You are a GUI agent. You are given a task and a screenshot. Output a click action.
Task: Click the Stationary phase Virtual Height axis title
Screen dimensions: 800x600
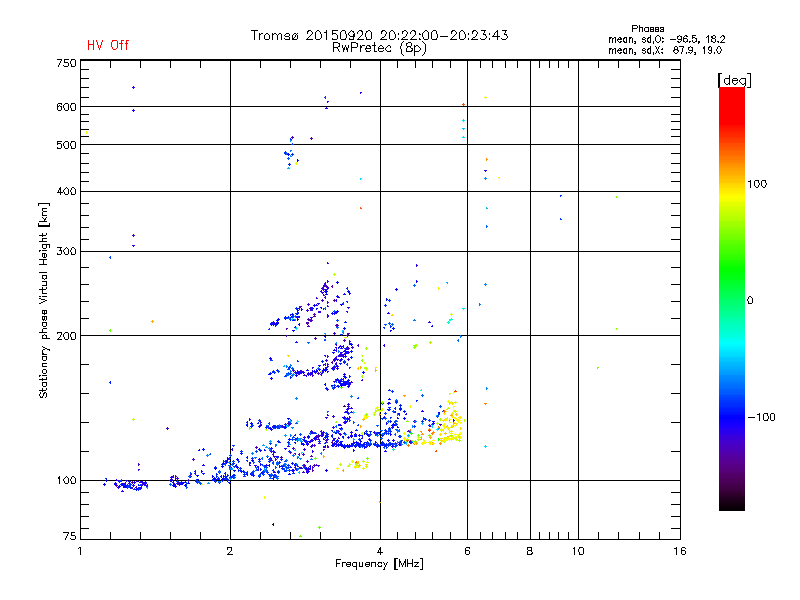coord(43,301)
